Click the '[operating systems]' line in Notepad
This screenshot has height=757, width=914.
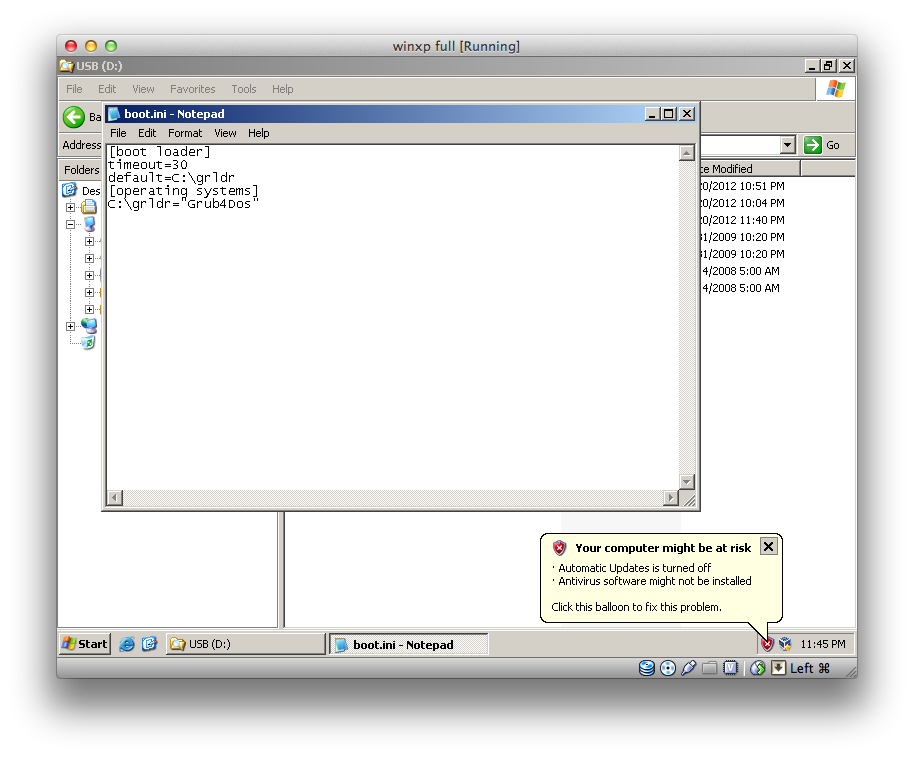coord(184,191)
